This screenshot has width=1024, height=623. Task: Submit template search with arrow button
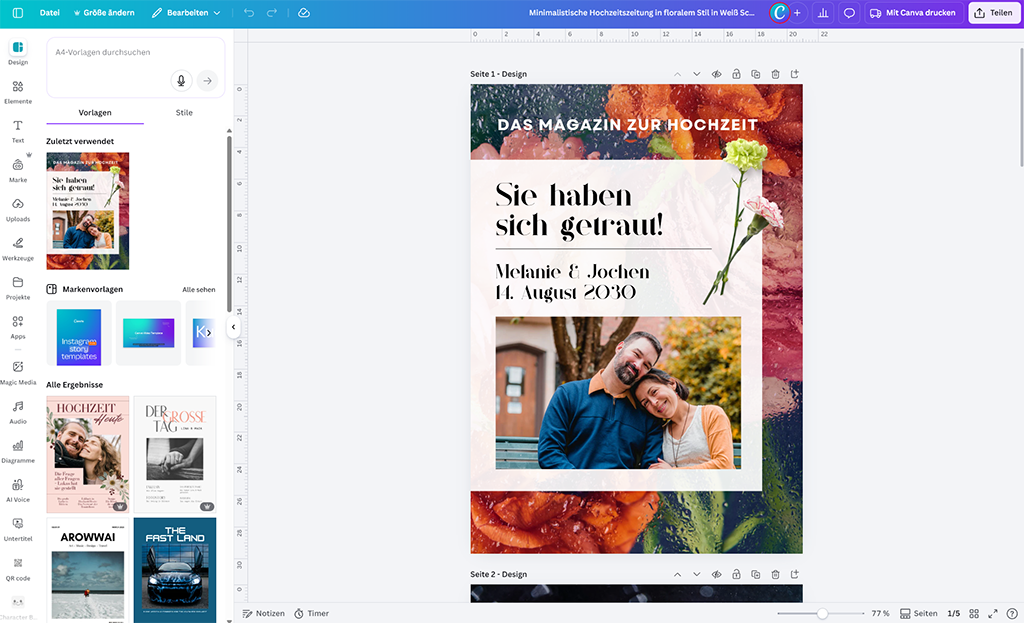[207, 81]
